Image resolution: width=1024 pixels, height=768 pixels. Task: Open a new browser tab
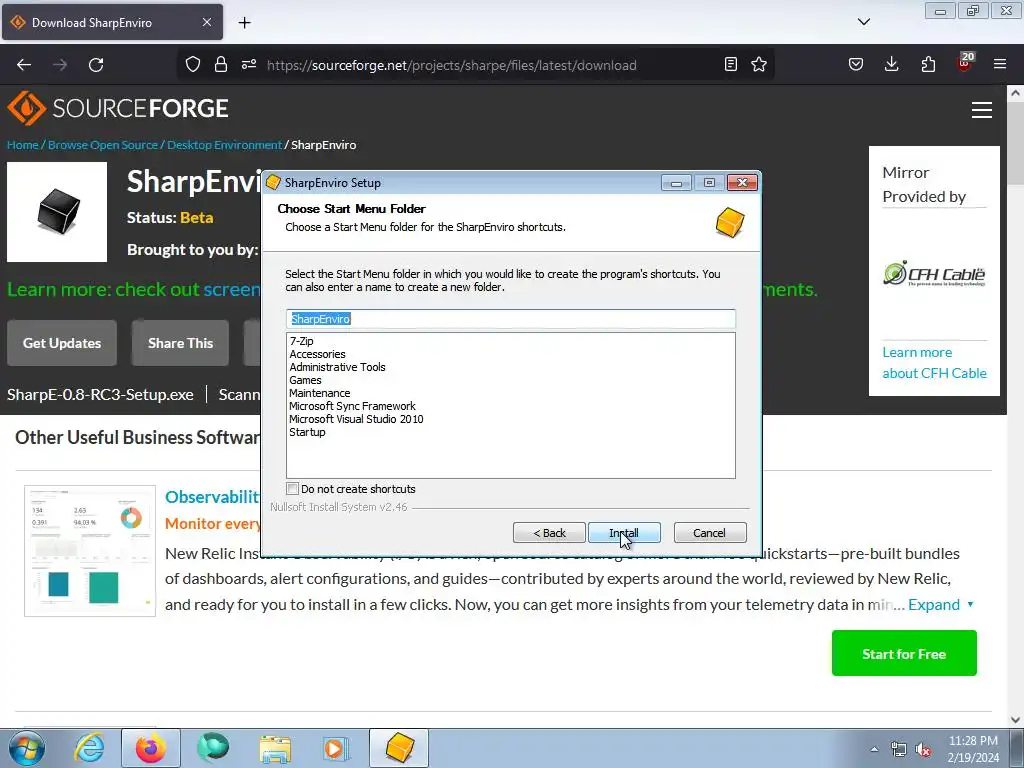point(244,23)
